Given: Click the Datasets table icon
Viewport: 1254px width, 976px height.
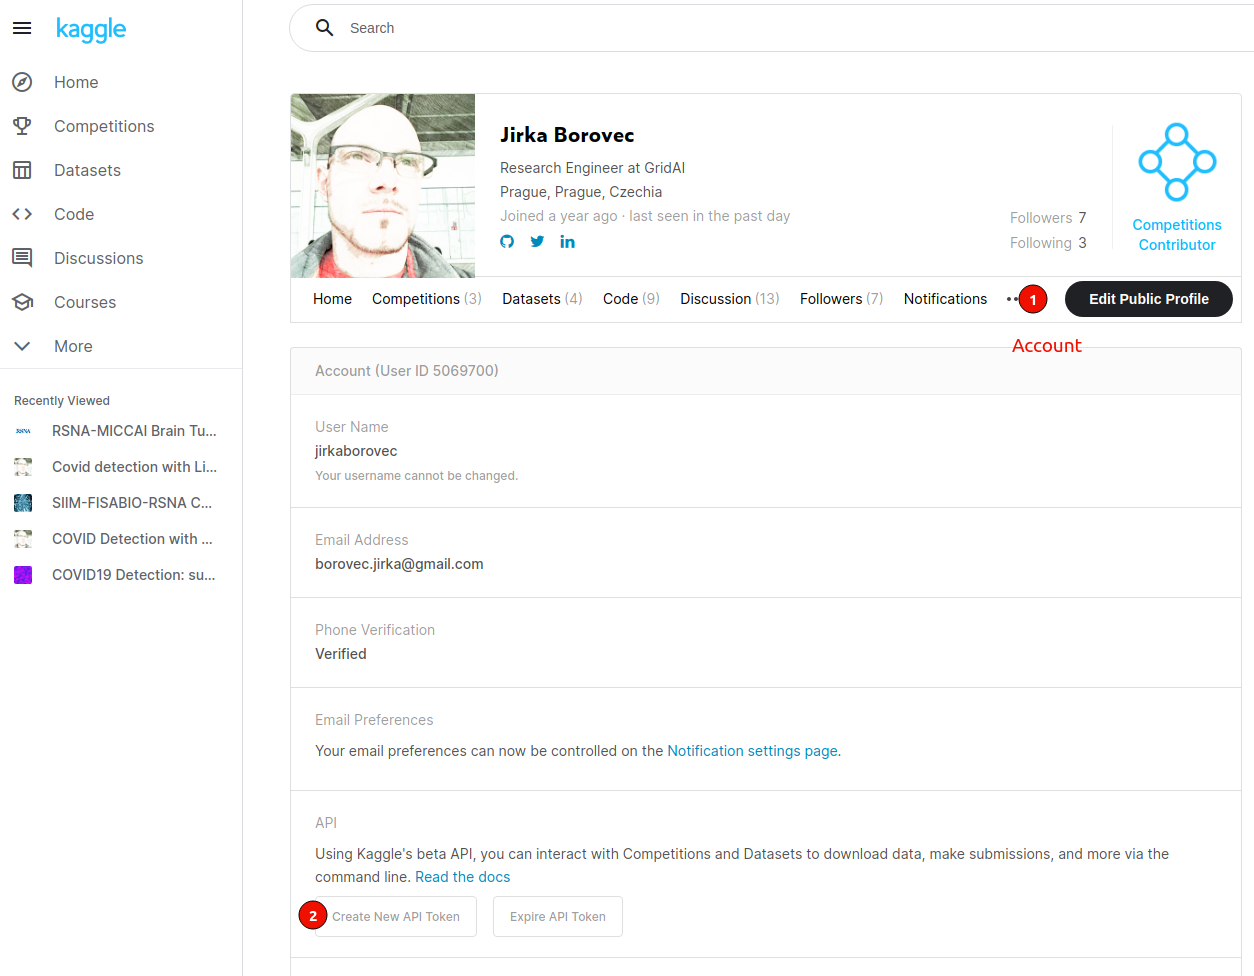Looking at the screenshot, I should coord(22,170).
